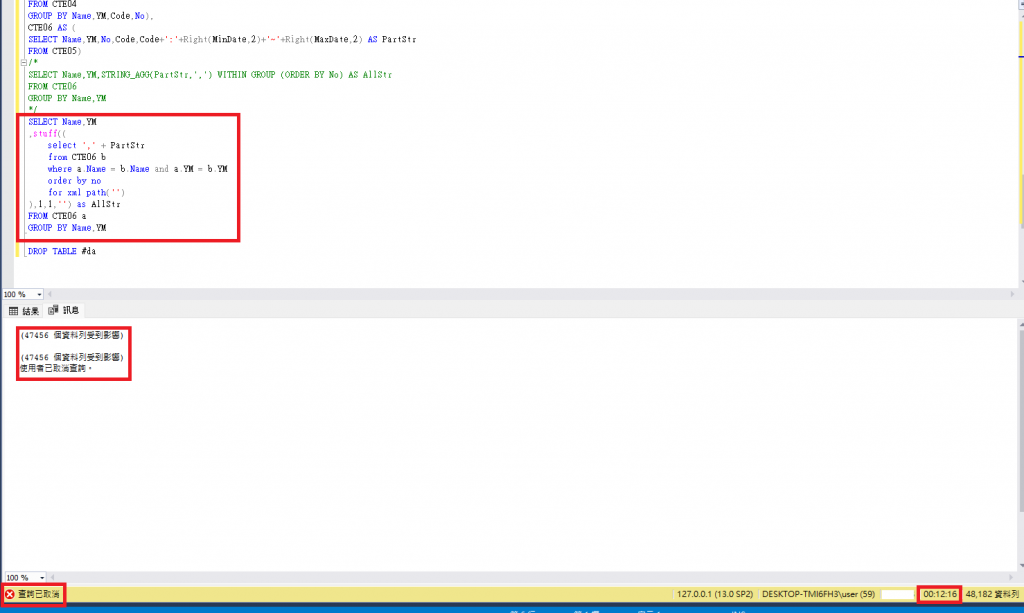
Task: Click the code editor vertical scrollbar thumb
Action: [1021, 201]
